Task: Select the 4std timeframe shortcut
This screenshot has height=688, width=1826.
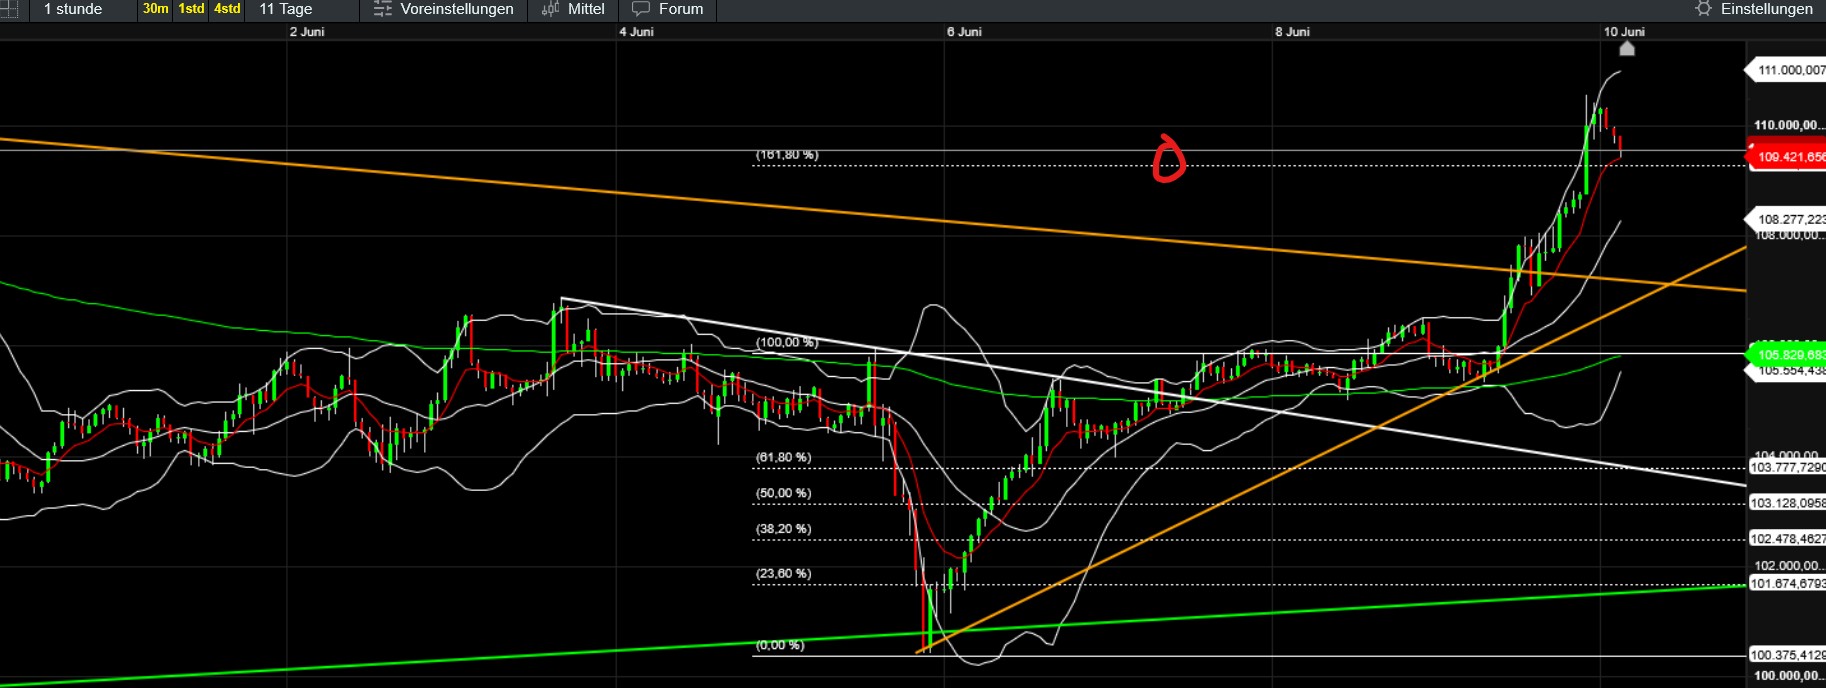Action: [x=227, y=9]
